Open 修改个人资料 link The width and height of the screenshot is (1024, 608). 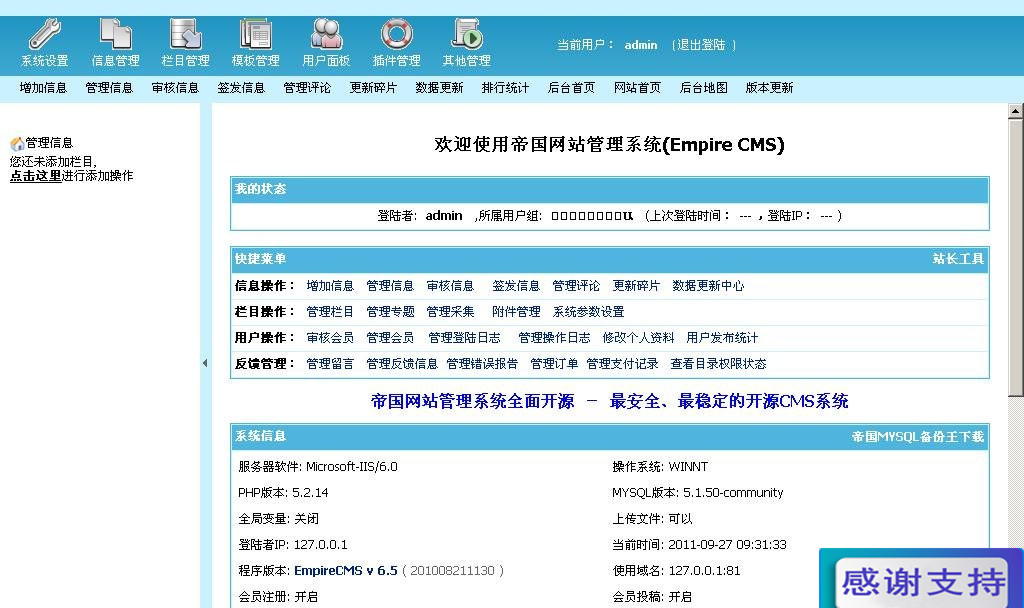pyautogui.click(x=638, y=338)
